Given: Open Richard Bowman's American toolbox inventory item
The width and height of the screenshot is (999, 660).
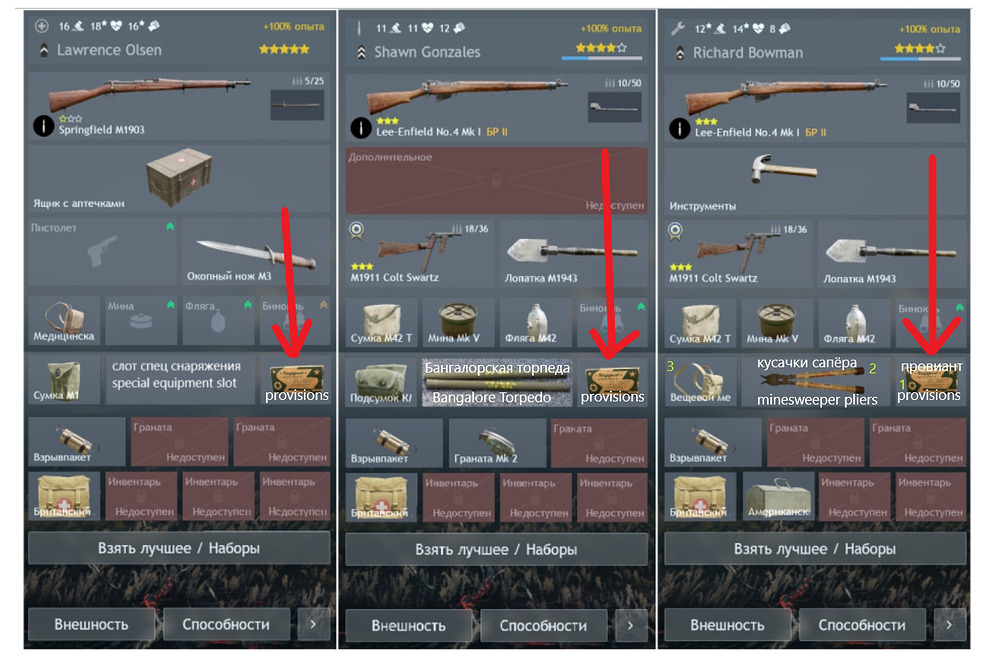Looking at the screenshot, I should (778, 497).
